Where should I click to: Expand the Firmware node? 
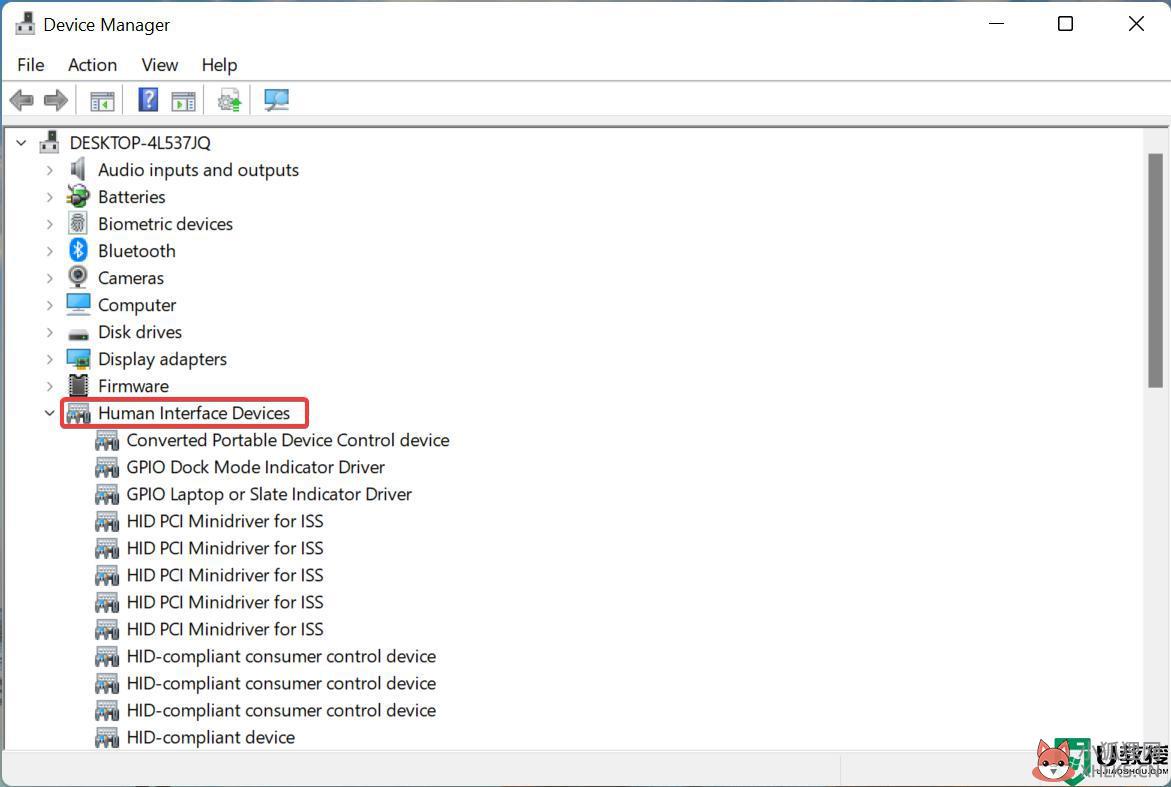click(x=49, y=386)
